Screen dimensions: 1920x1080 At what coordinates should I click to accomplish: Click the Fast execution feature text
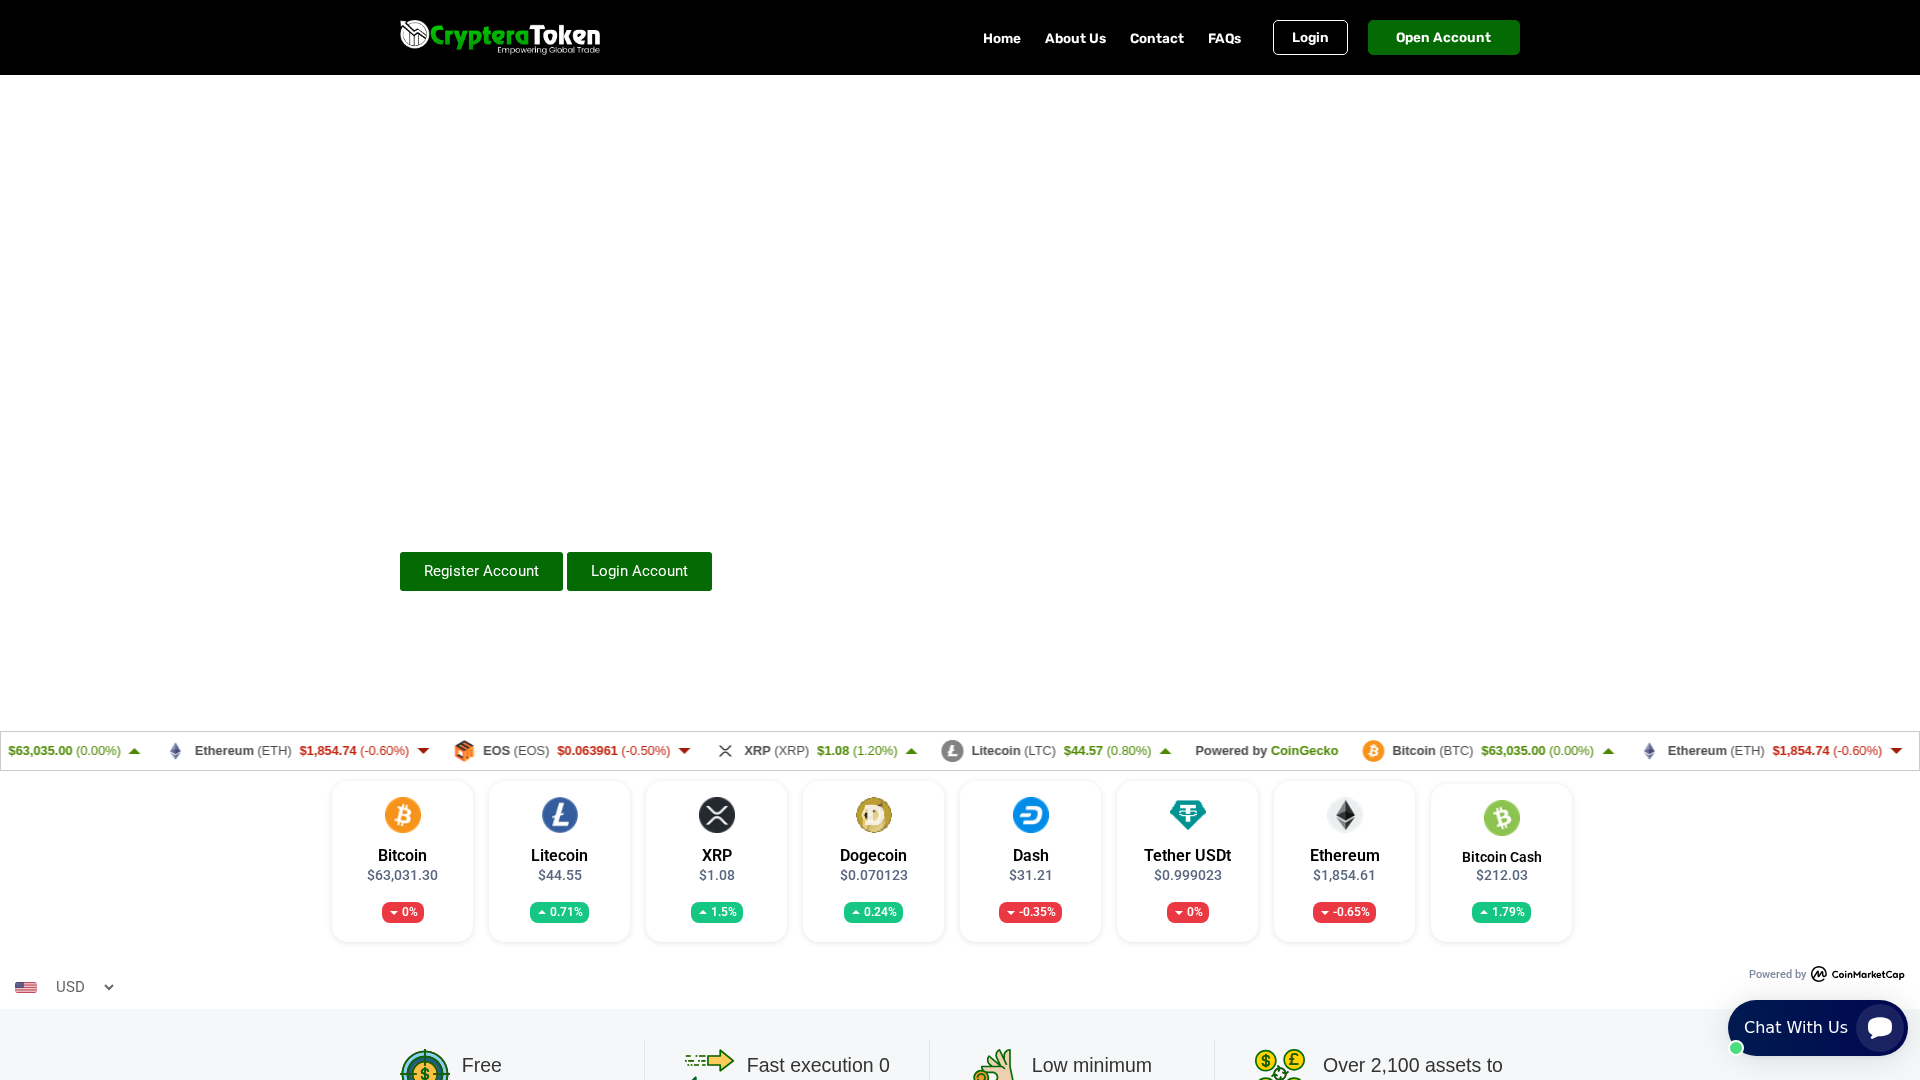[x=818, y=1065]
